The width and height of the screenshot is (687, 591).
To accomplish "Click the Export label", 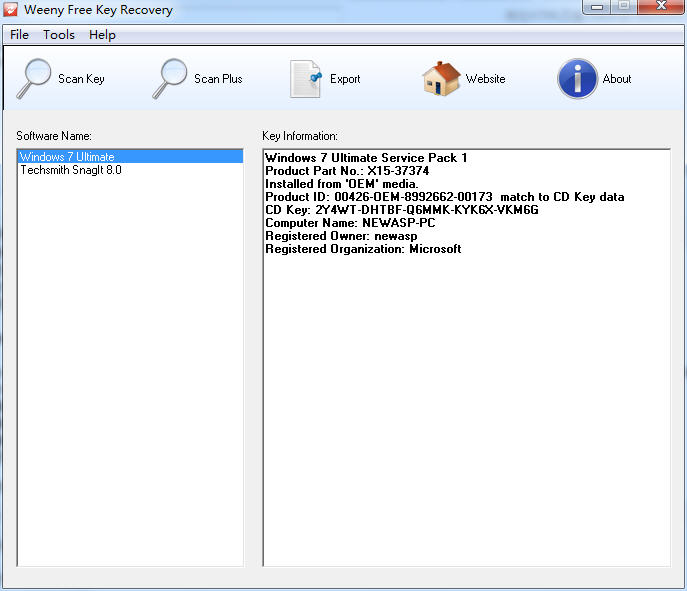I will (345, 79).
